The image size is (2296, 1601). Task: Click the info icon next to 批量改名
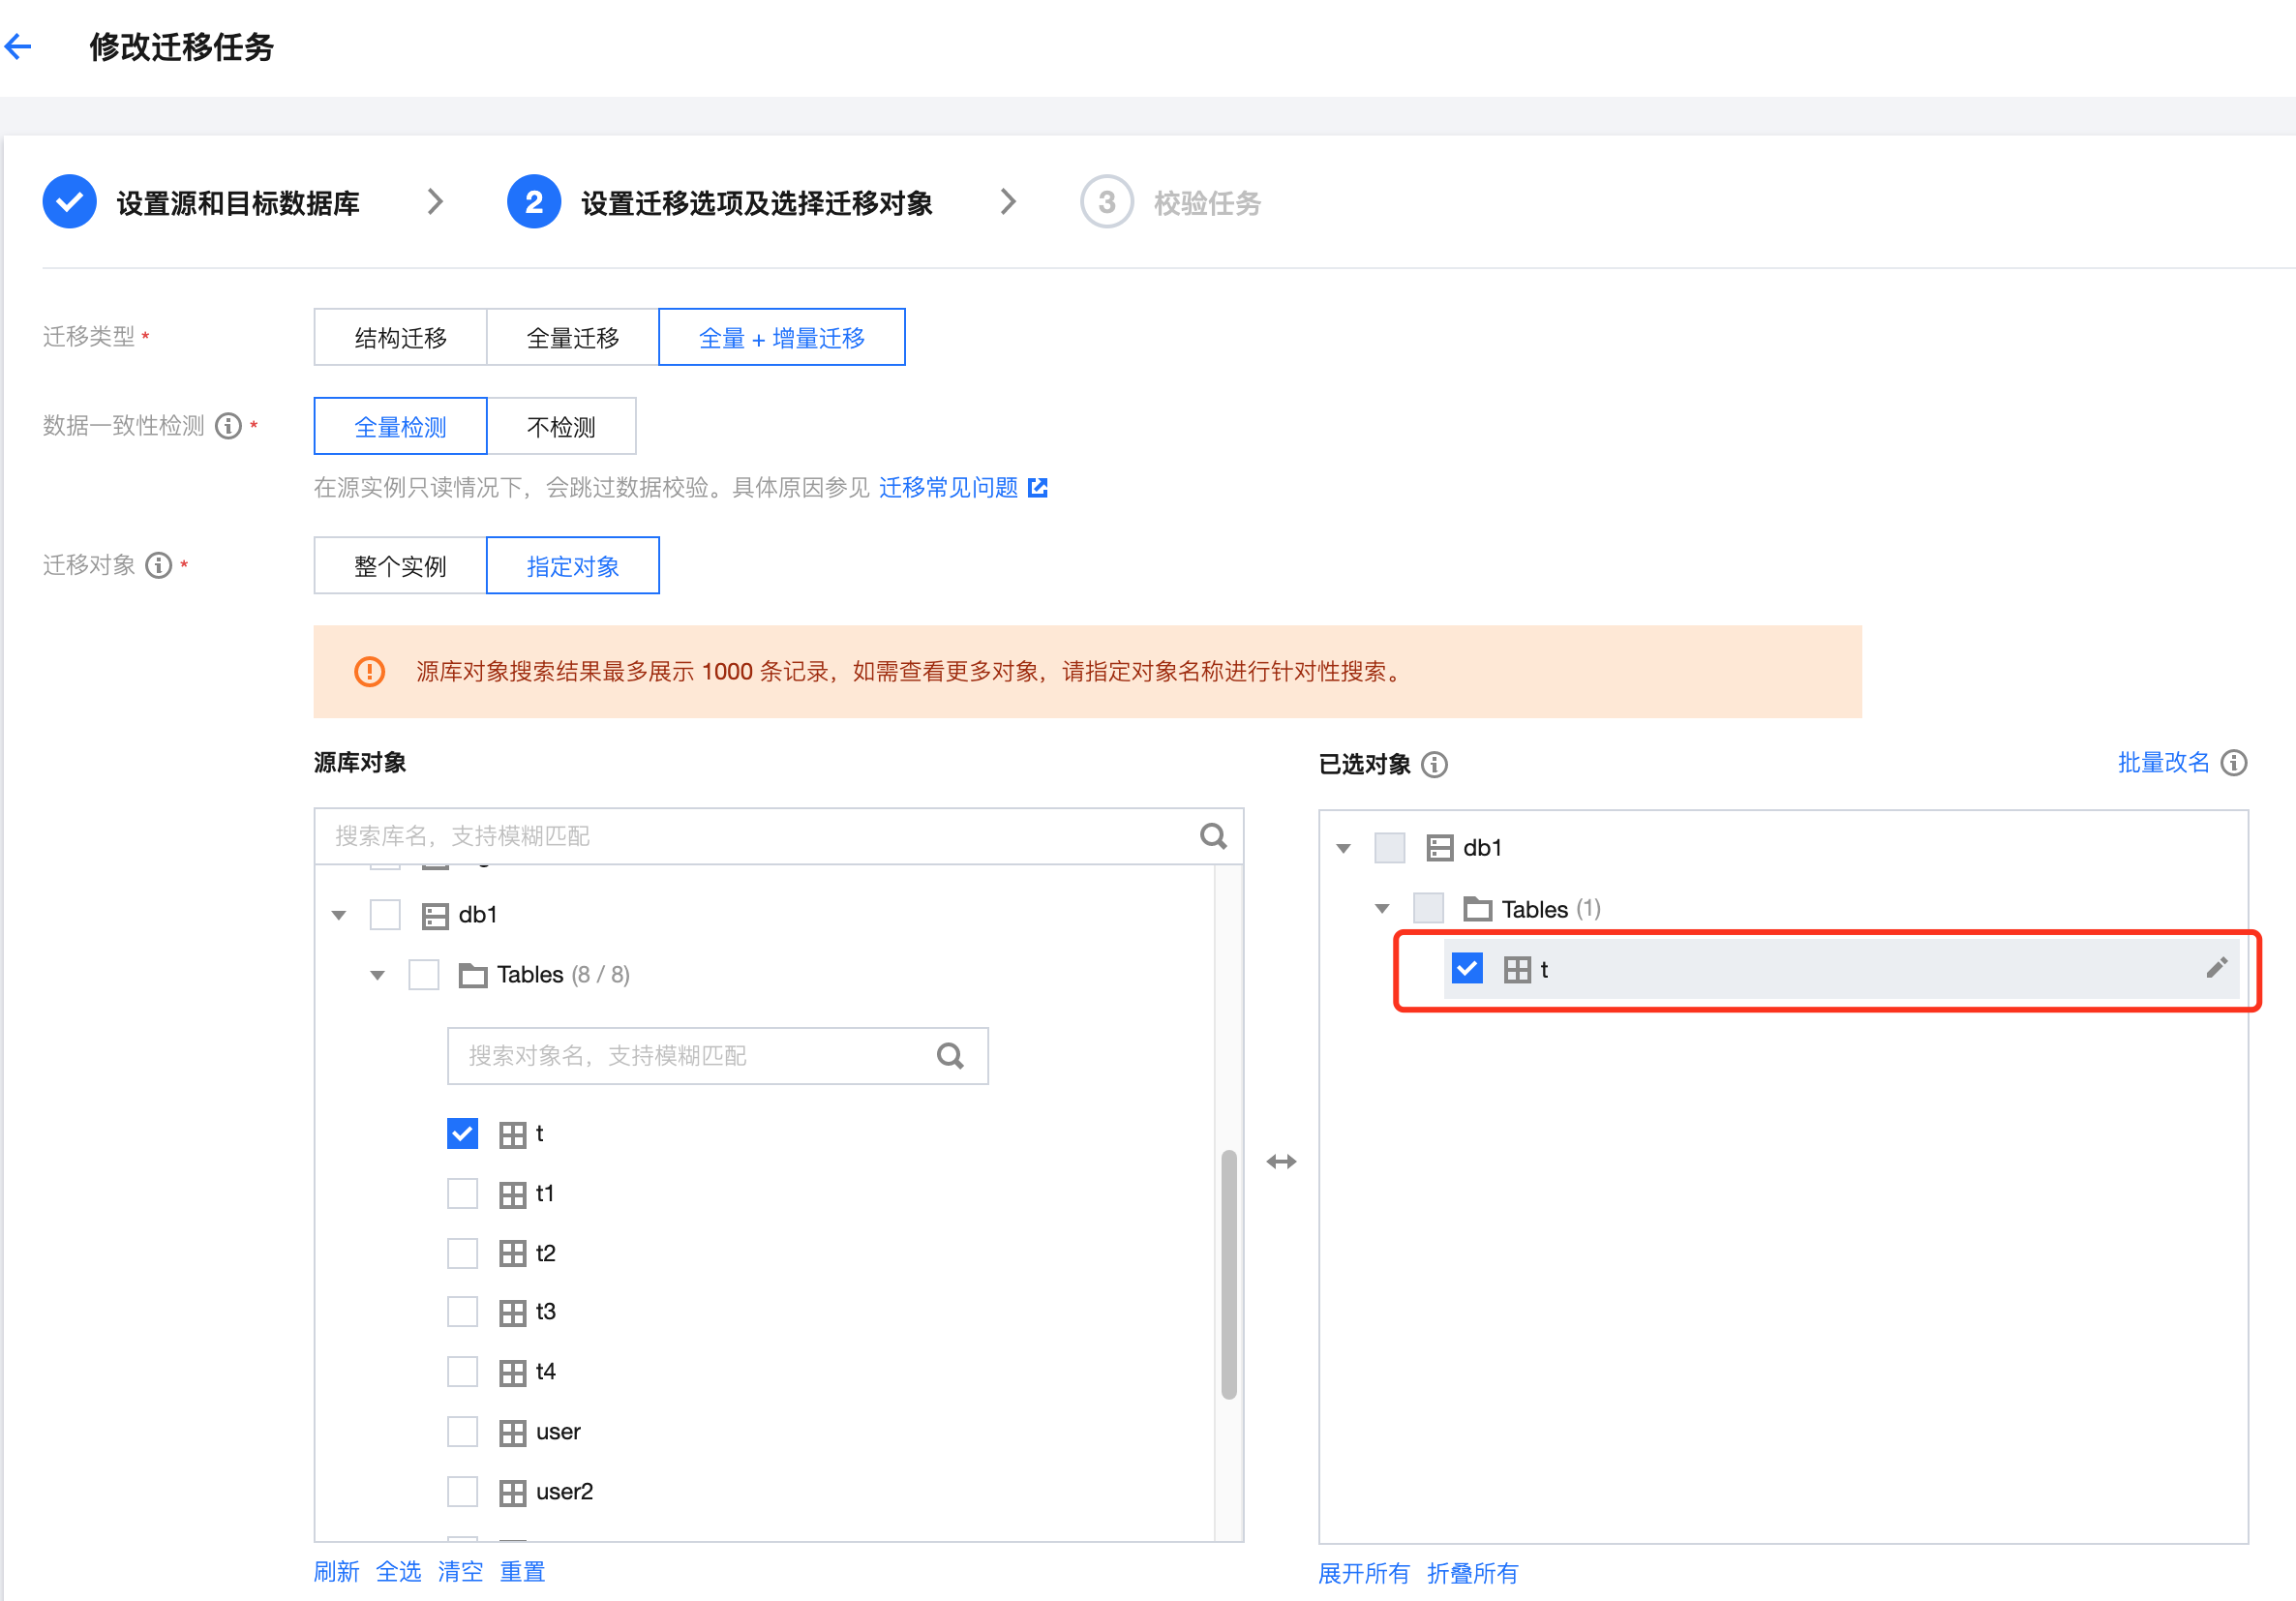2234,763
